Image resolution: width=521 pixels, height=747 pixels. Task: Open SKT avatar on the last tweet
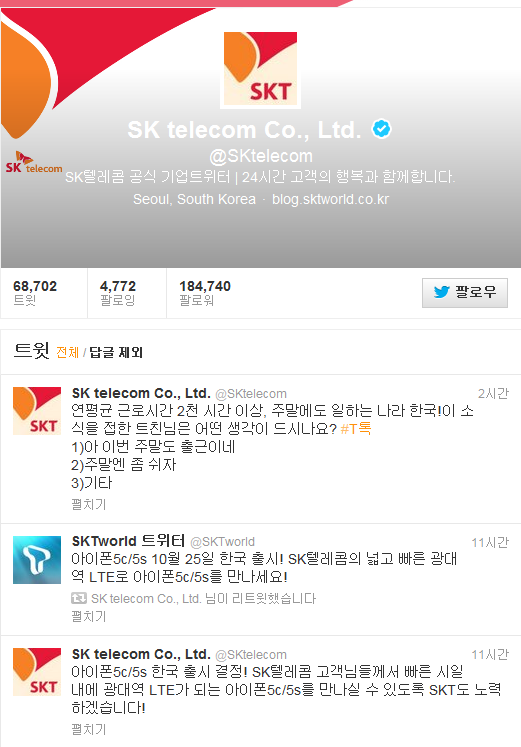[x=37, y=672]
